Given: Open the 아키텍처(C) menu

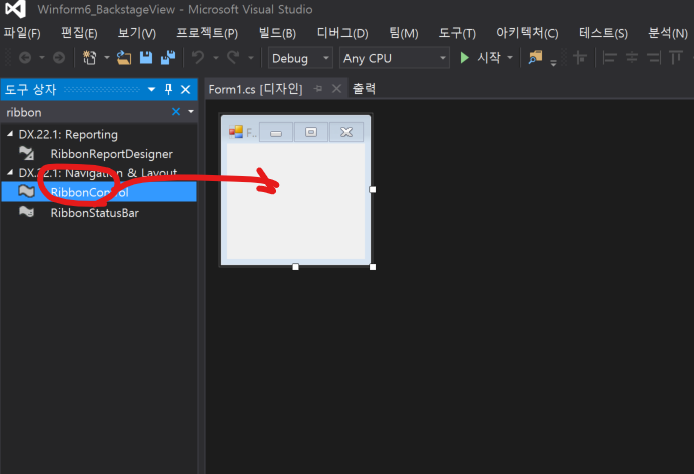Looking at the screenshot, I should coord(527,33).
